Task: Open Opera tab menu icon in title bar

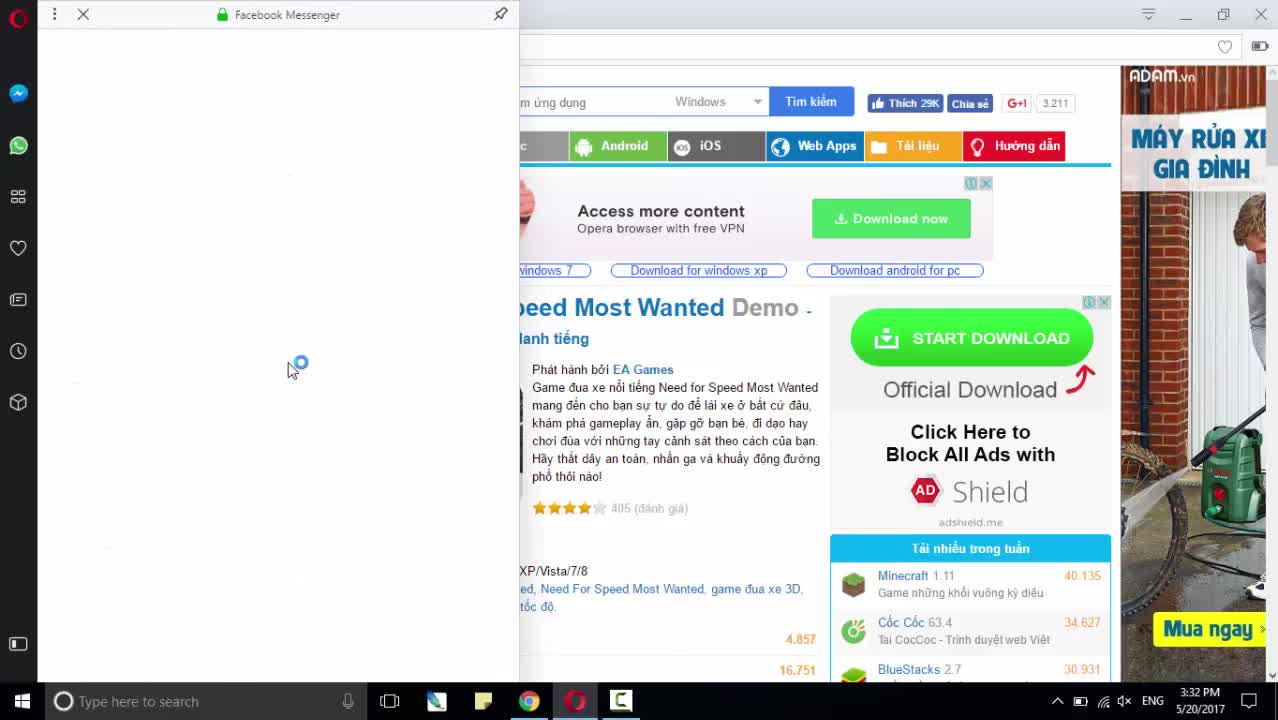Action: (x=1148, y=14)
